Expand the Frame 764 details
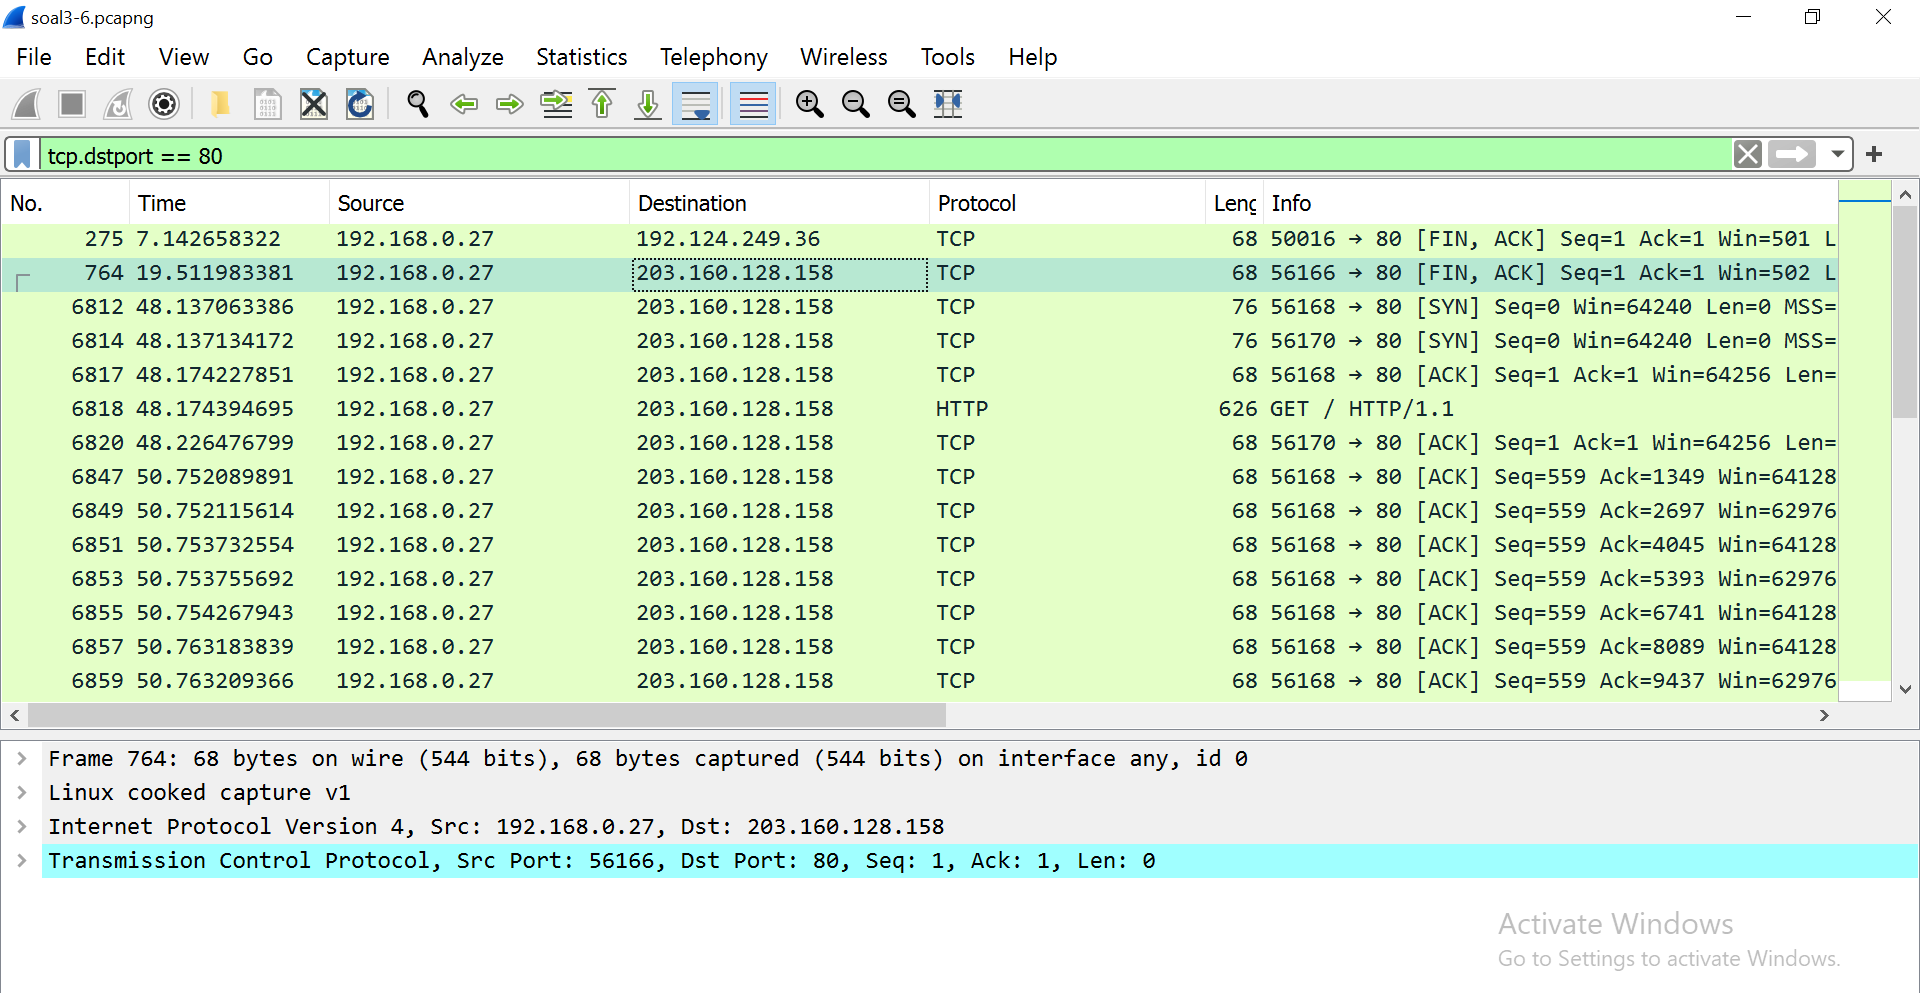This screenshot has height=993, width=1920. (21, 759)
